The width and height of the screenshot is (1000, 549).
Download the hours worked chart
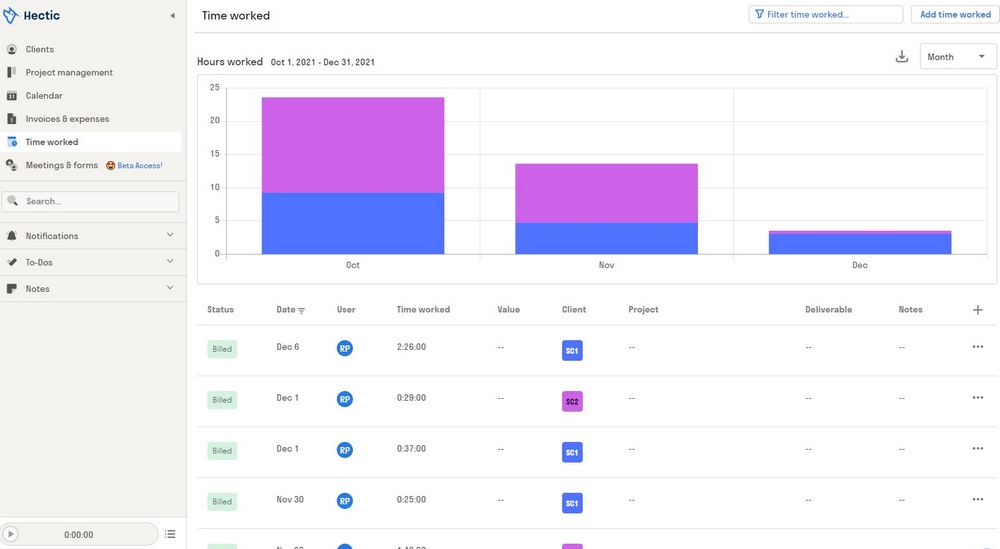(901, 57)
